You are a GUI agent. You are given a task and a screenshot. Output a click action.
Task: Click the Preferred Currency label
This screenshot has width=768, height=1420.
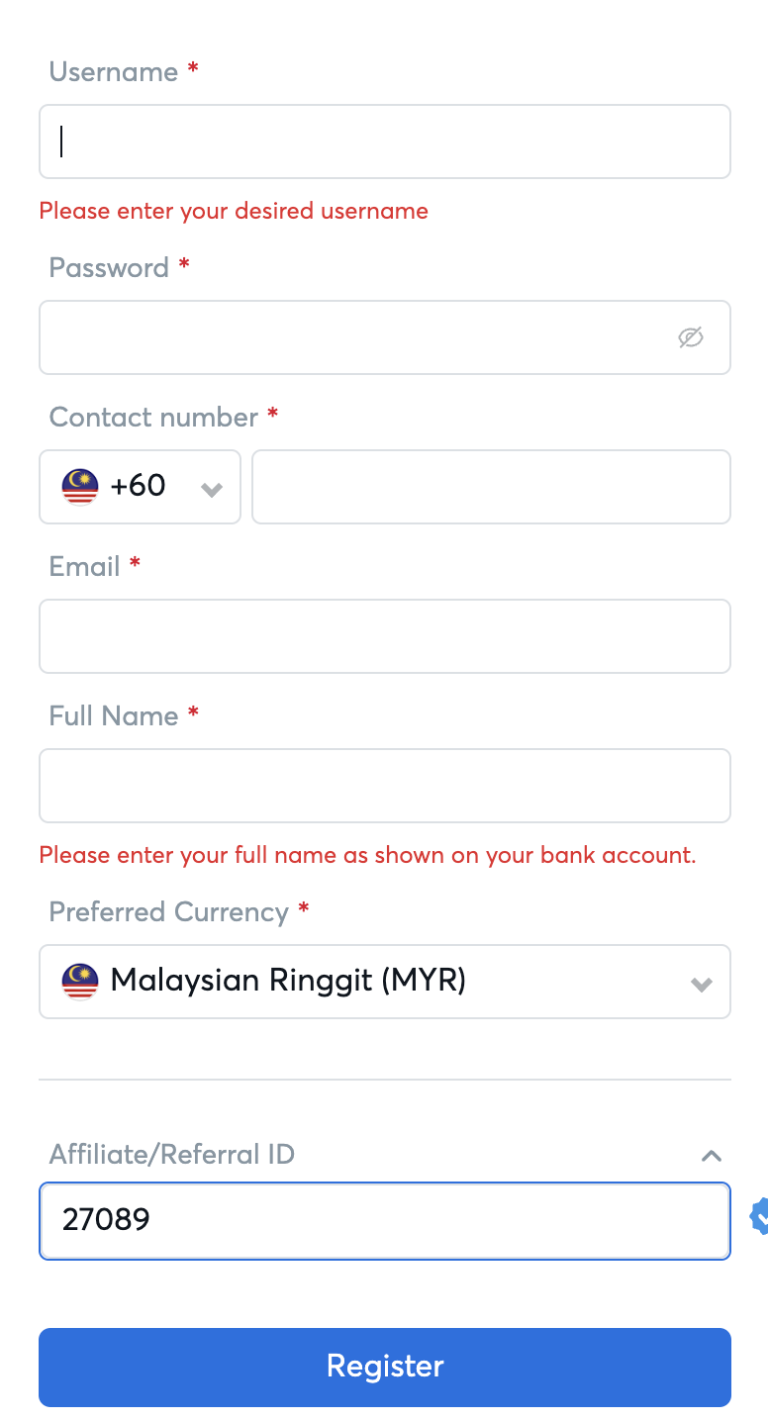pos(169,912)
